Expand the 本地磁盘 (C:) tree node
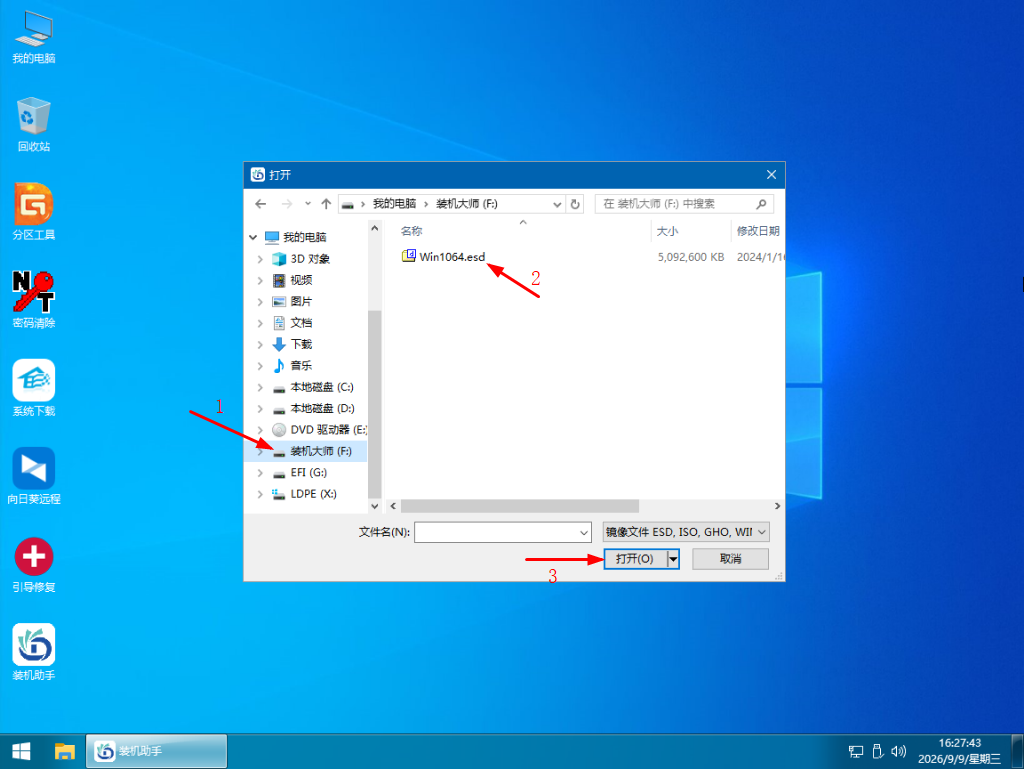Viewport: 1024px width, 769px height. (260, 387)
